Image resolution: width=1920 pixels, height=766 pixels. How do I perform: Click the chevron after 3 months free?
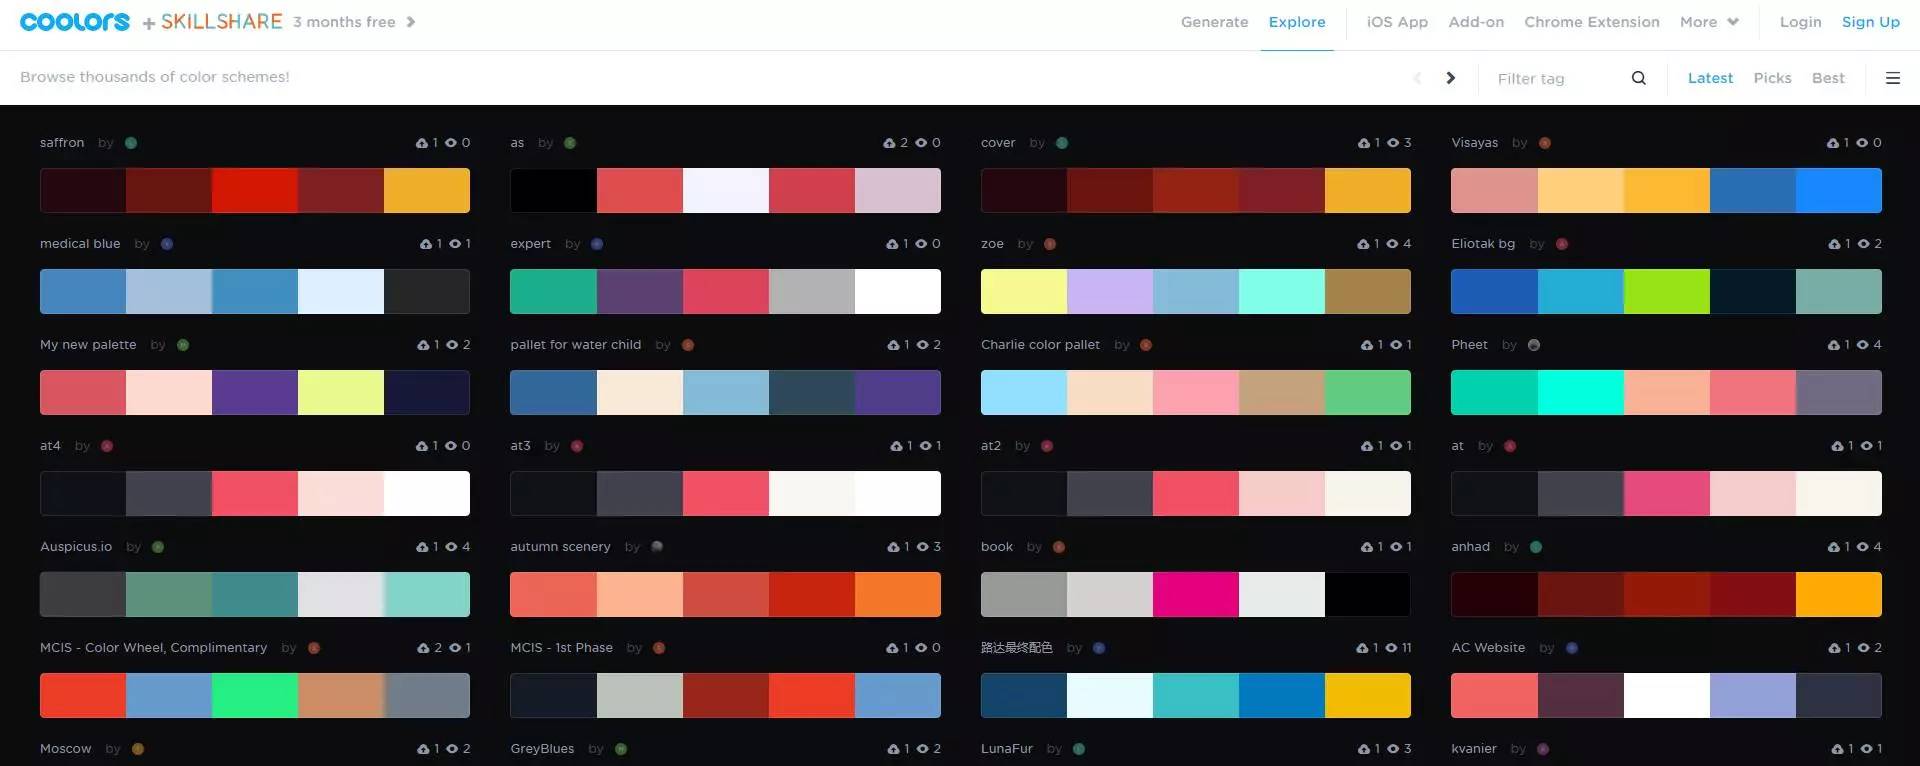pyautogui.click(x=410, y=22)
